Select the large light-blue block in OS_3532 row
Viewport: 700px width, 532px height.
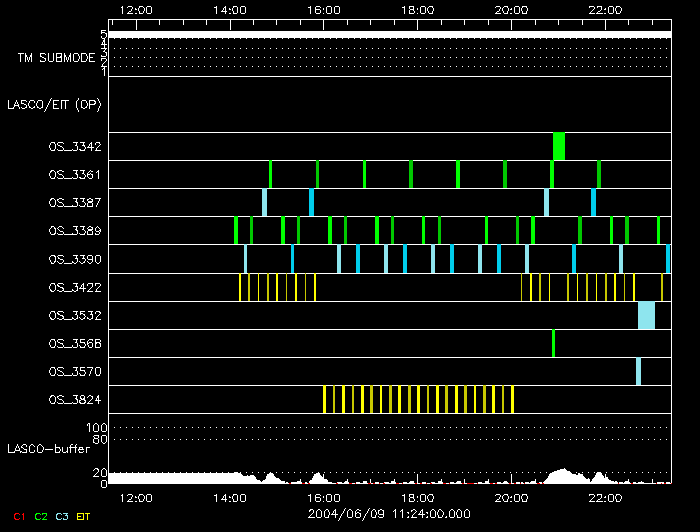click(x=646, y=315)
